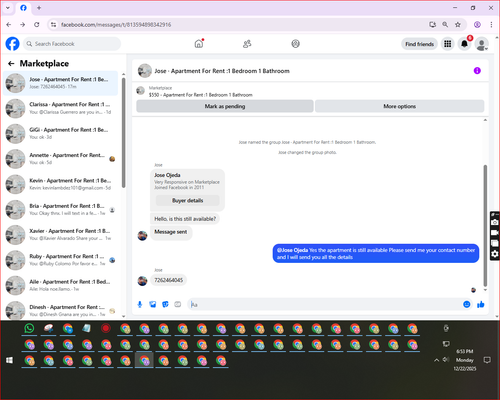The image size is (500, 400).
Task: Click the @Jose Ojeda mention link
Action: point(292,250)
